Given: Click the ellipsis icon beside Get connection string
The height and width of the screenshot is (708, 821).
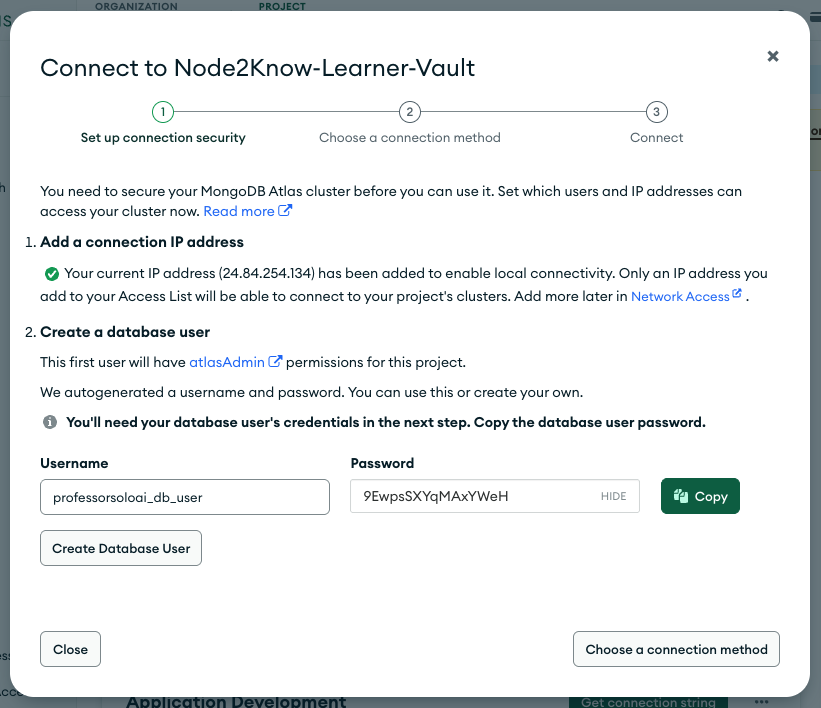Looking at the screenshot, I should (x=760, y=702).
